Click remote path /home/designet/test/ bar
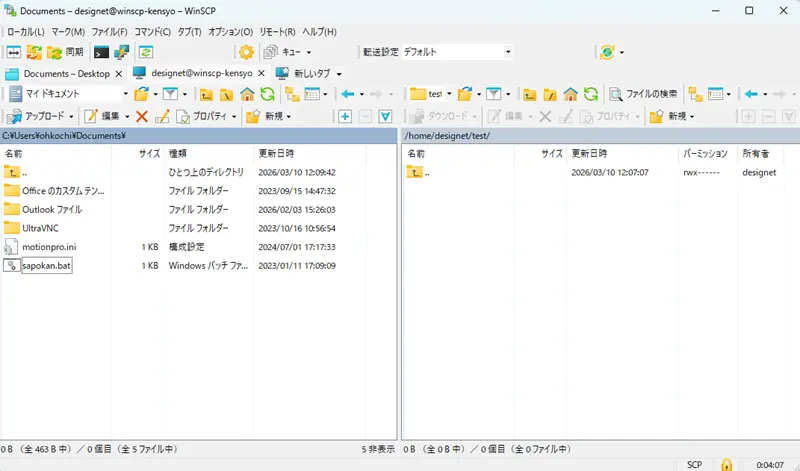 (x=601, y=136)
